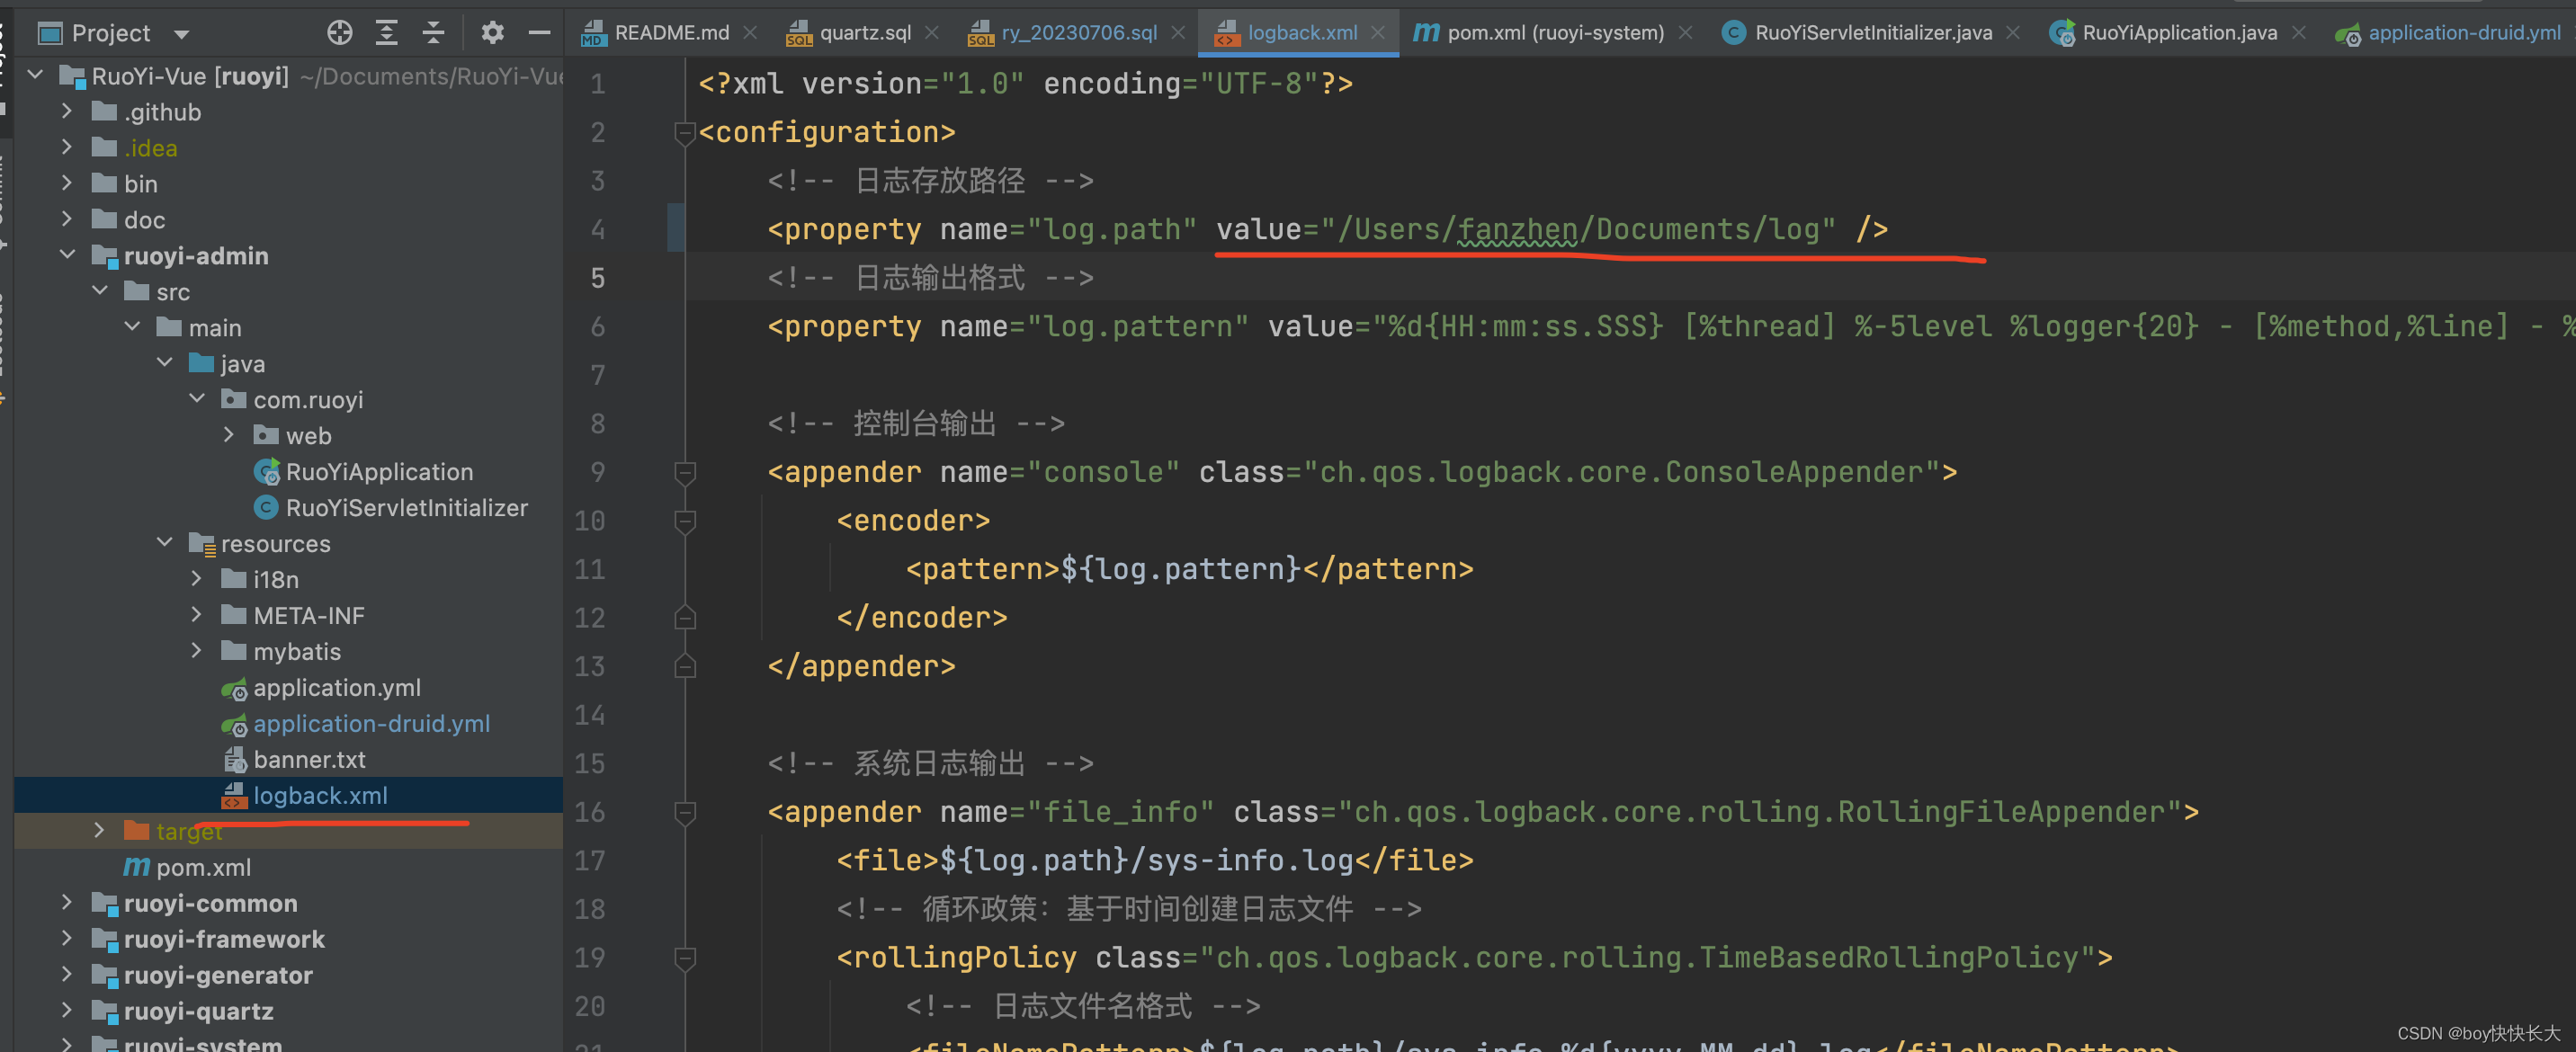Expand the doc folder
This screenshot has height=1052, width=2576.
tap(67, 219)
